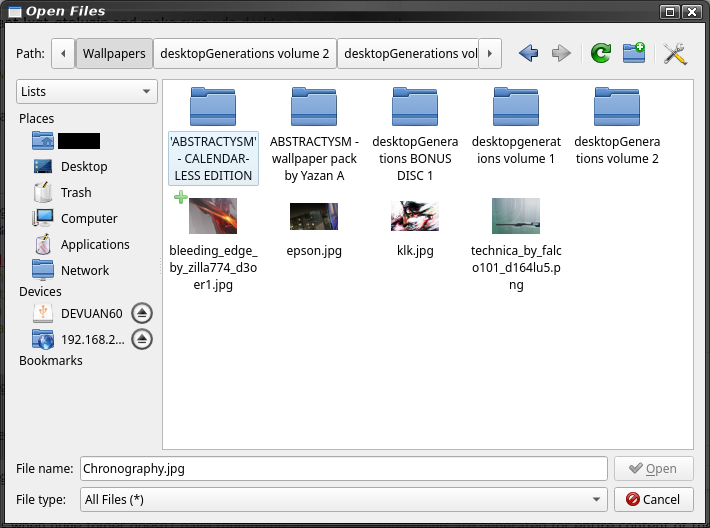Create new folder with plus folder icon
Screen dimensions: 710x528
[x=634, y=53]
